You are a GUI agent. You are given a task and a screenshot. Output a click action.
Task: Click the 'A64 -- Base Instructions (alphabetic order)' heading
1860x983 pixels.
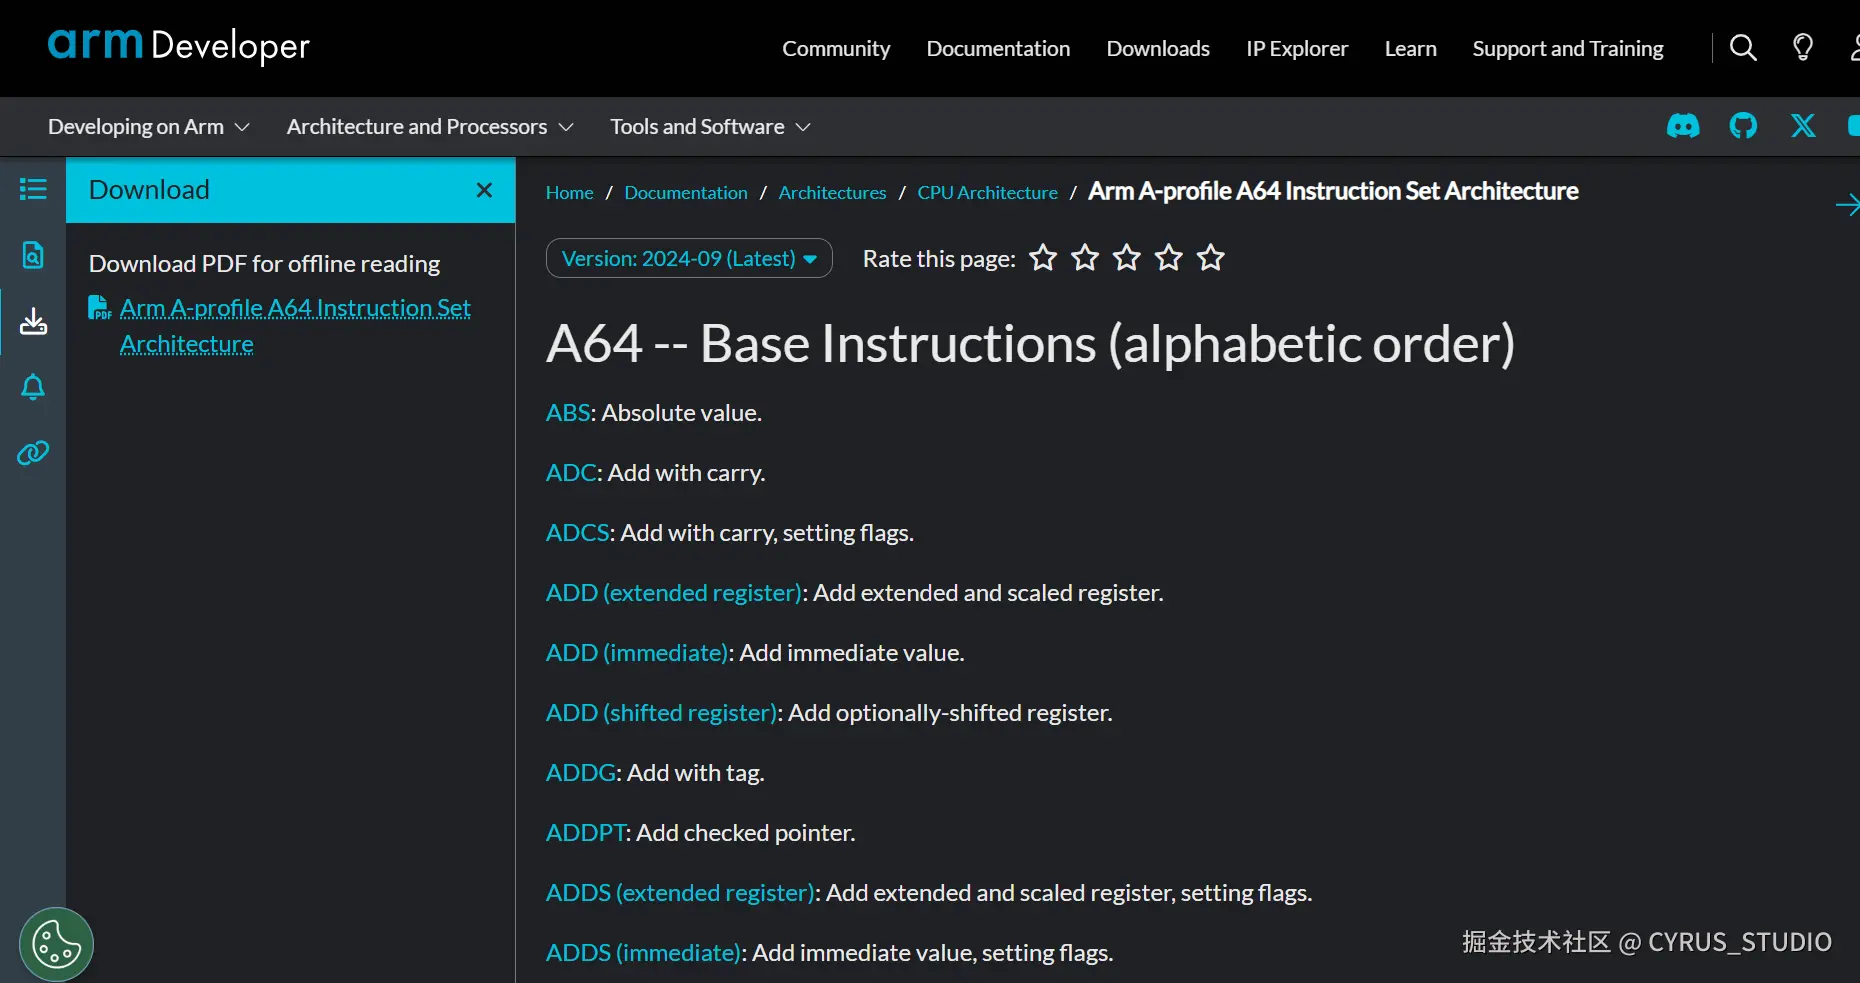pos(1031,344)
